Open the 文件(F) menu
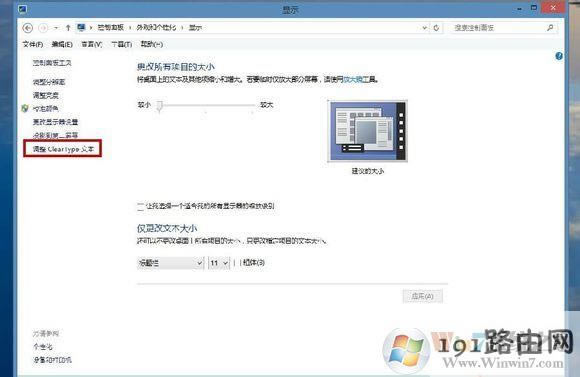 pyautogui.click(x=33, y=44)
